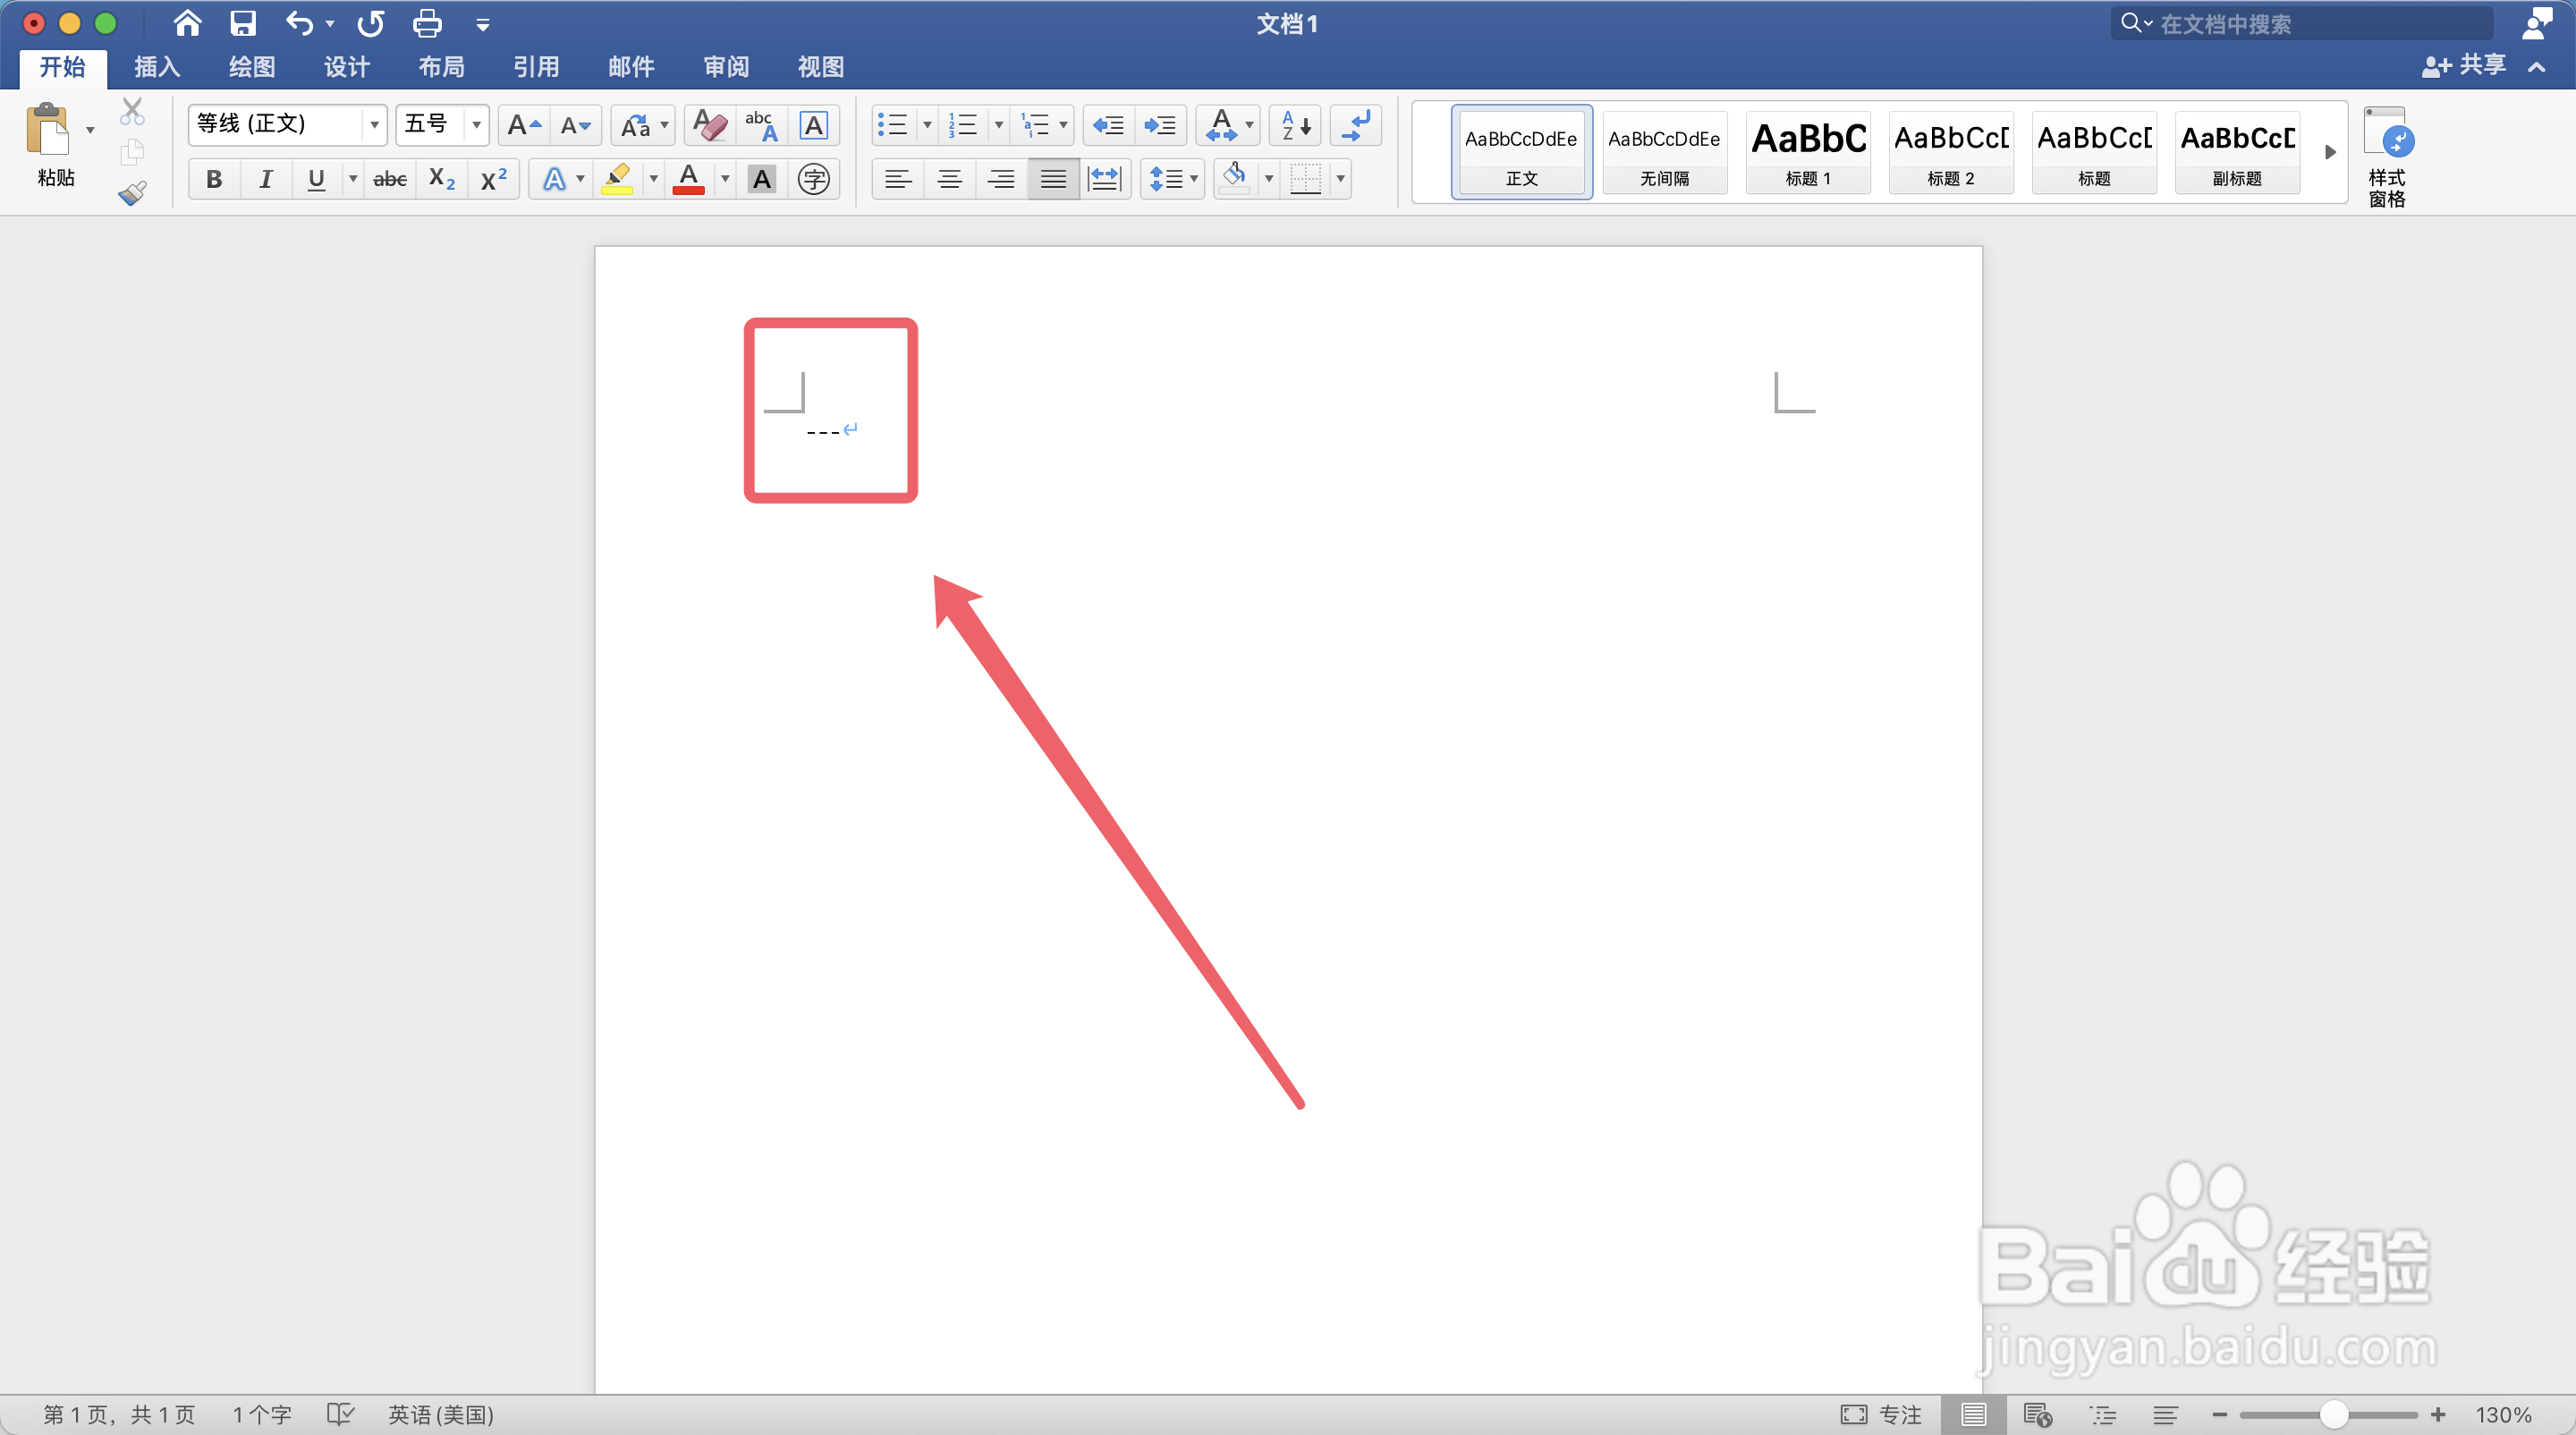Viewport: 2576px width, 1435px height.
Task: Toggle Bold formatting
Action: coord(214,179)
